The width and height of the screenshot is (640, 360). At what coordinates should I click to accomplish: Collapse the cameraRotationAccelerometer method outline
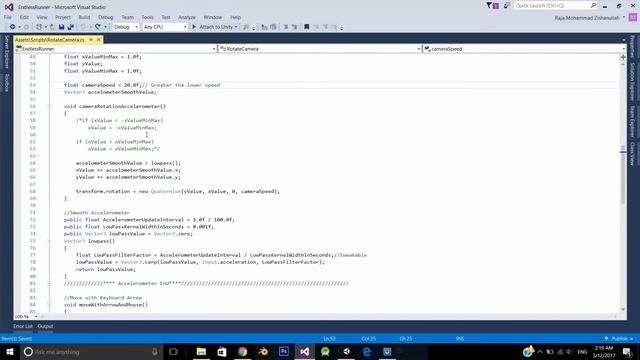(49, 106)
